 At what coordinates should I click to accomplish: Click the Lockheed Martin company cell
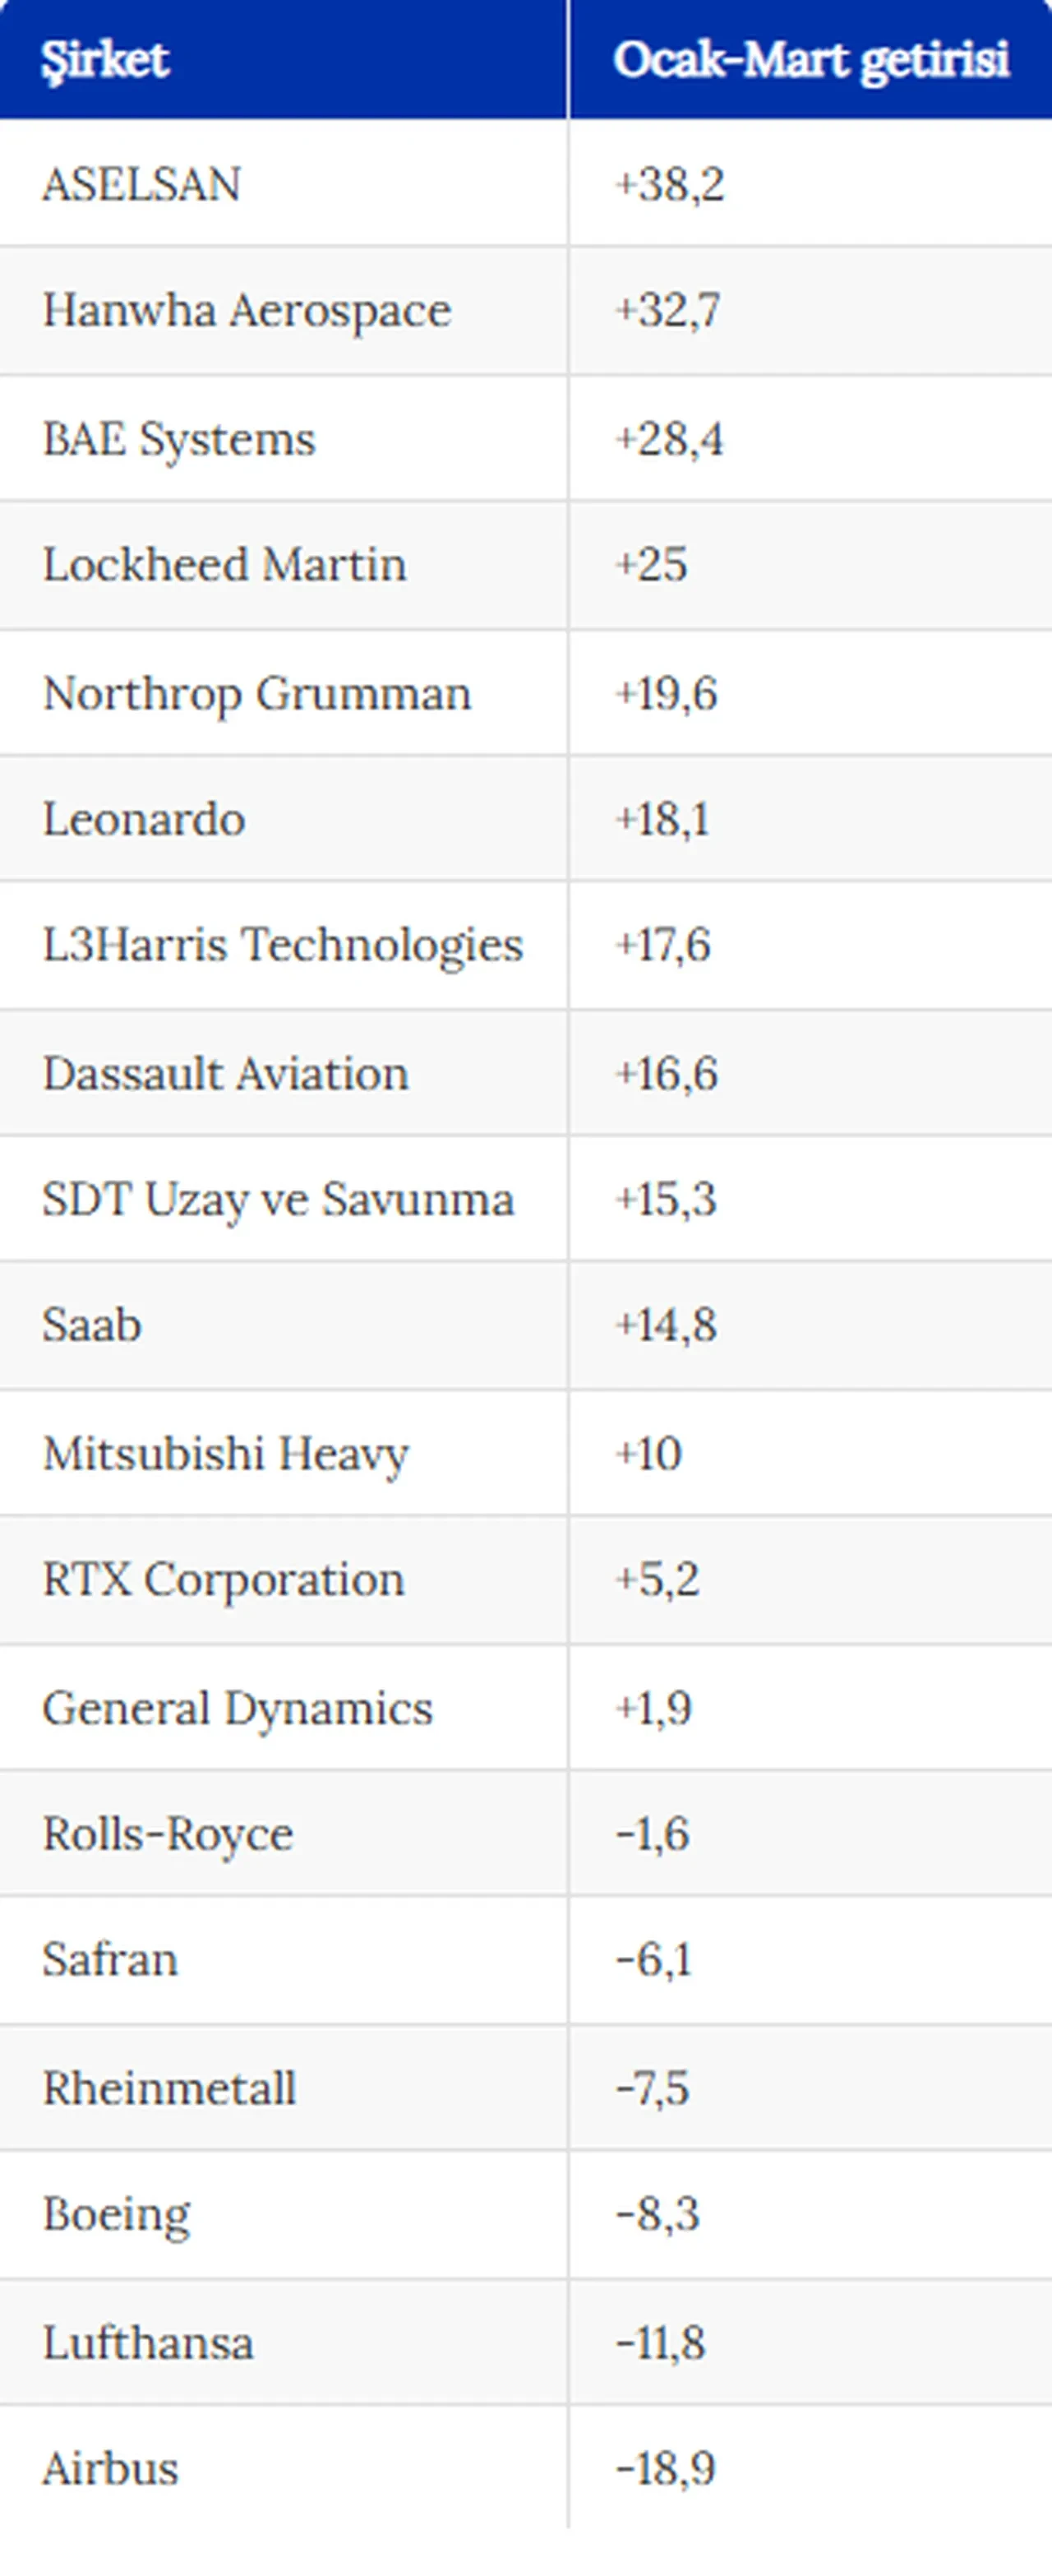click(x=225, y=565)
